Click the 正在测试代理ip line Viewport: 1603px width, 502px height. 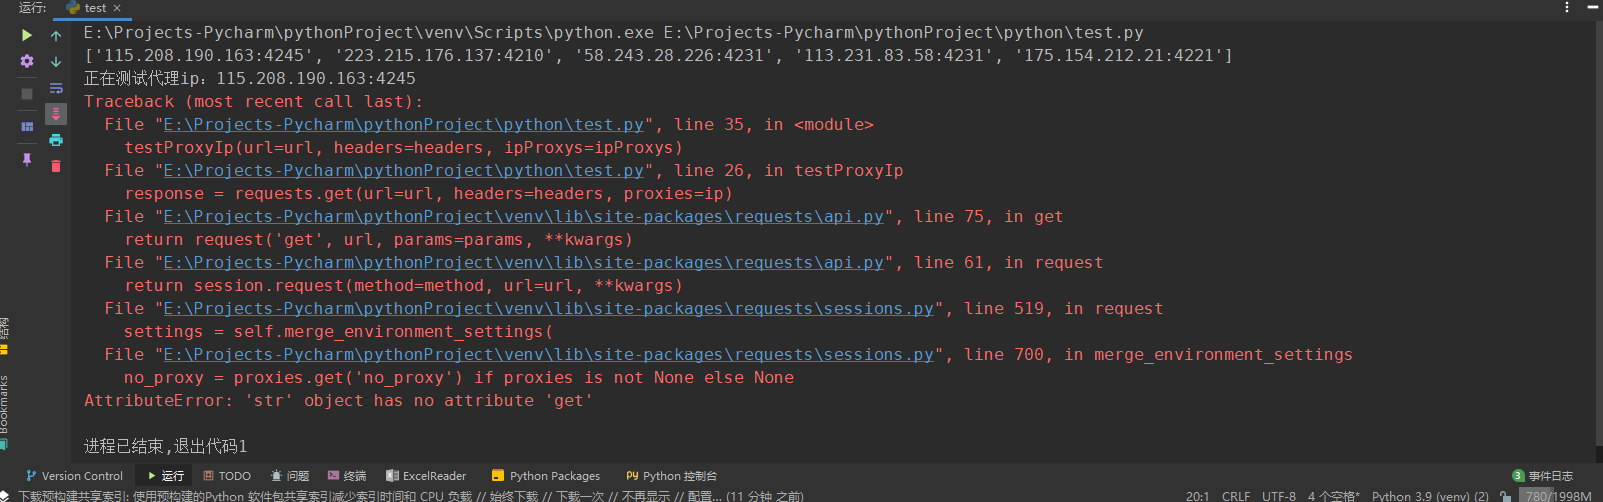tap(250, 78)
